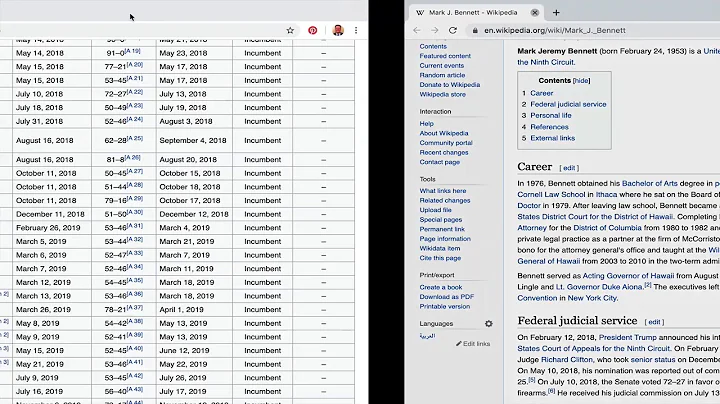Viewport: 720px width, 404px height.
Task: Go back in right browser window
Action: pos(416,30)
